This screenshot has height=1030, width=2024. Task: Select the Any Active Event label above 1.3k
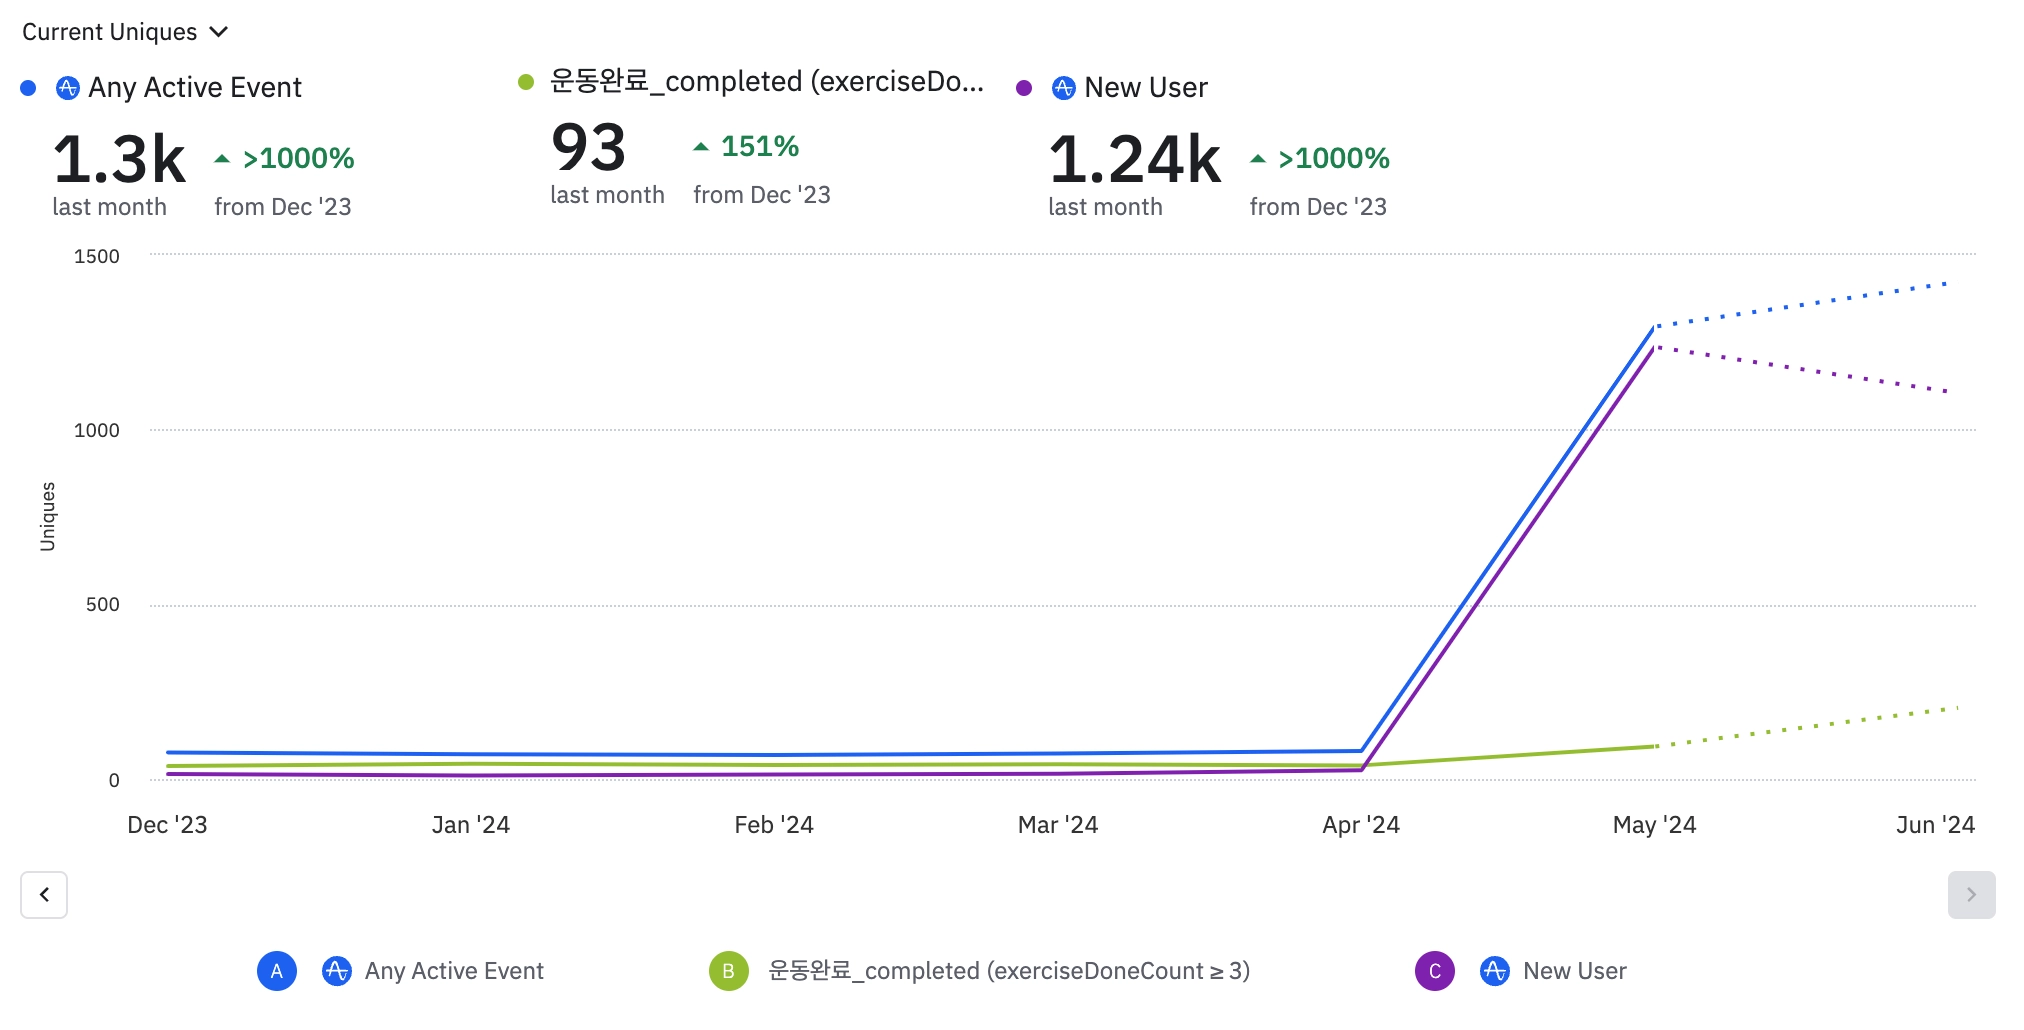[195, 88]
